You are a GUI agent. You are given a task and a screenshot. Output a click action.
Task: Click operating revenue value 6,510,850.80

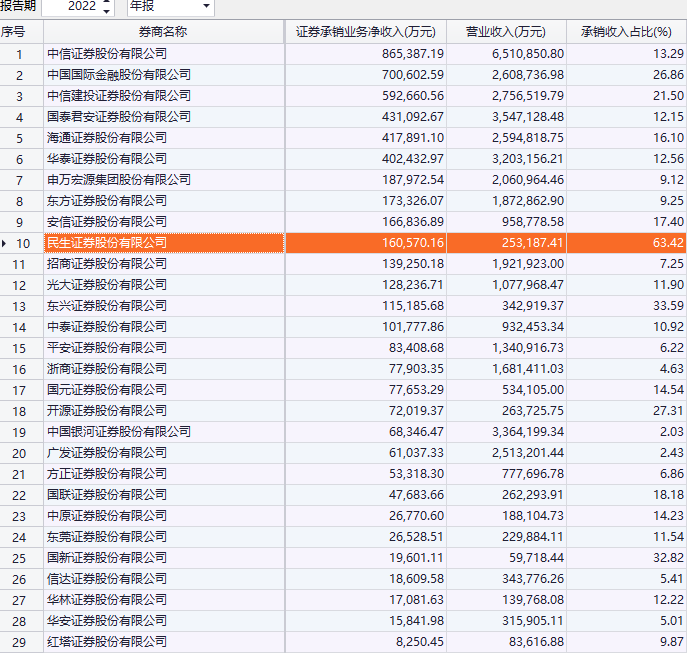pyautogui.click(x=528, y=54)
